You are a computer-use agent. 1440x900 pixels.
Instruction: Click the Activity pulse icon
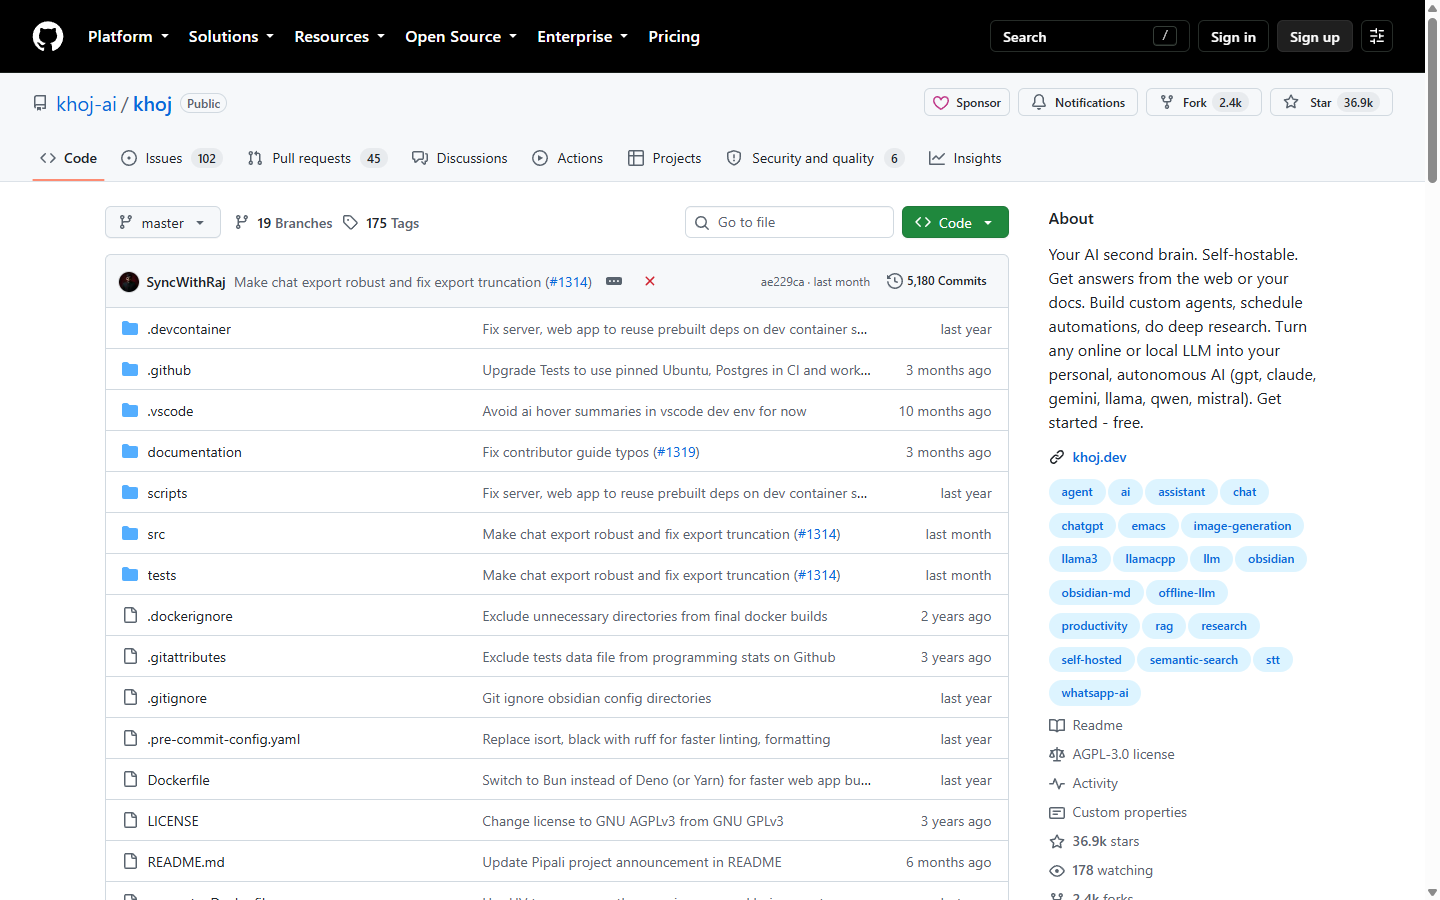click(x=1057, y=784)
